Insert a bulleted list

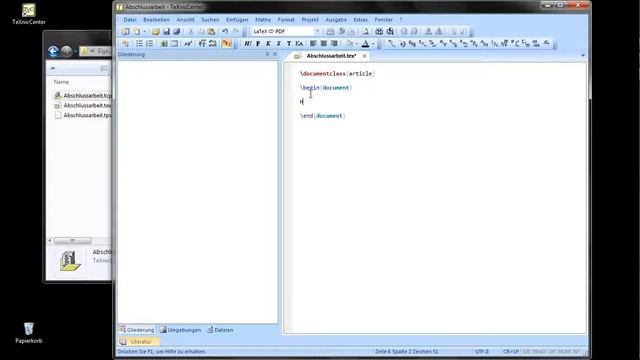point(139,43)
